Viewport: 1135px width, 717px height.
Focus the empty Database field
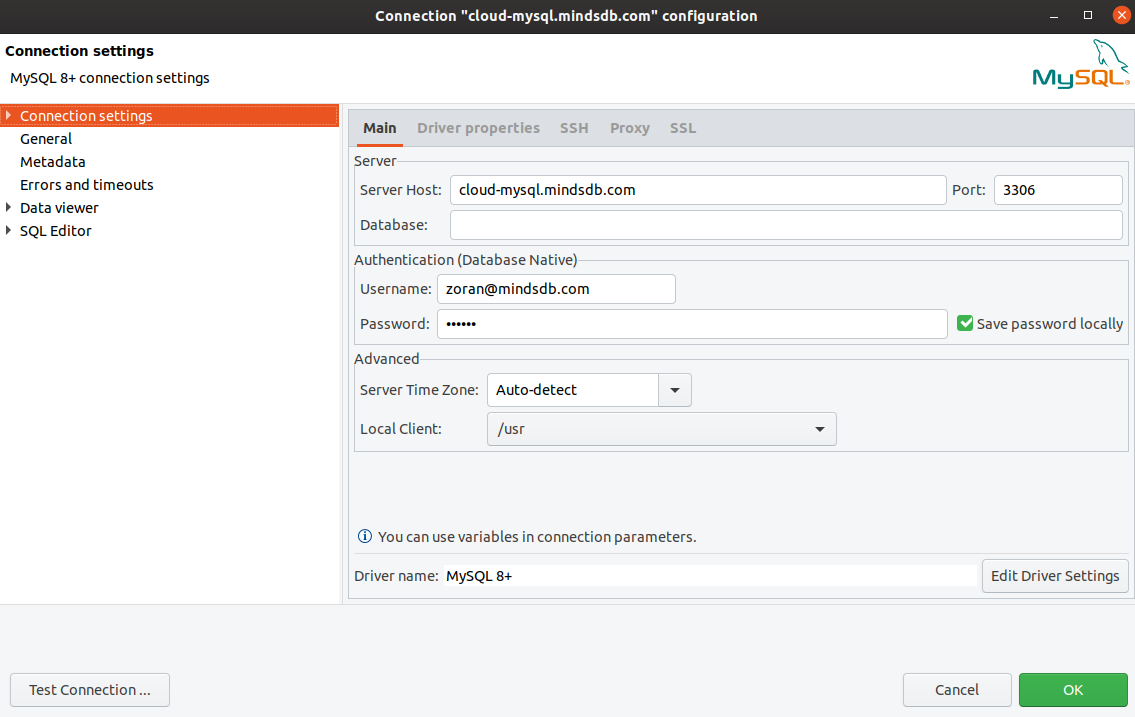(786, 225)
